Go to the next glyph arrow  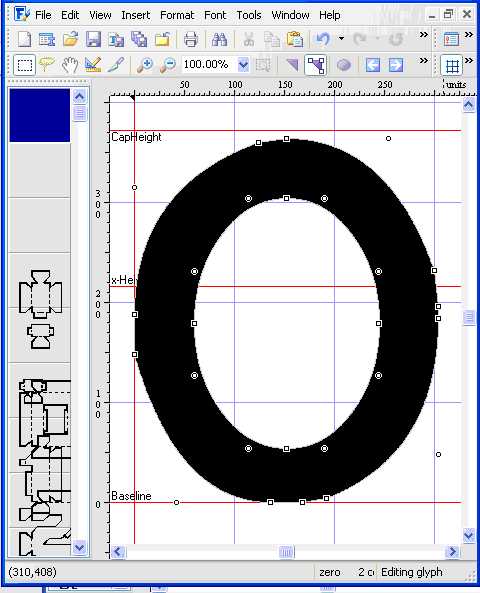pos(396,65)
